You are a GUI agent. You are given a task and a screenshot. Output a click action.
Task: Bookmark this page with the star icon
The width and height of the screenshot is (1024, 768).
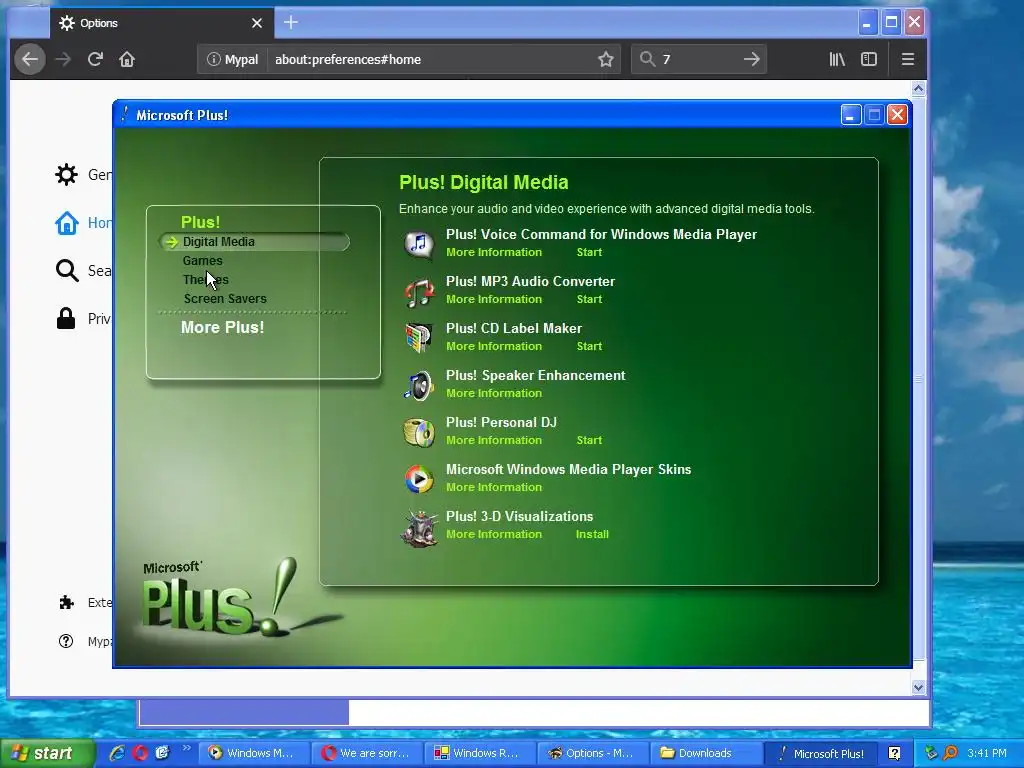(605, 59)
